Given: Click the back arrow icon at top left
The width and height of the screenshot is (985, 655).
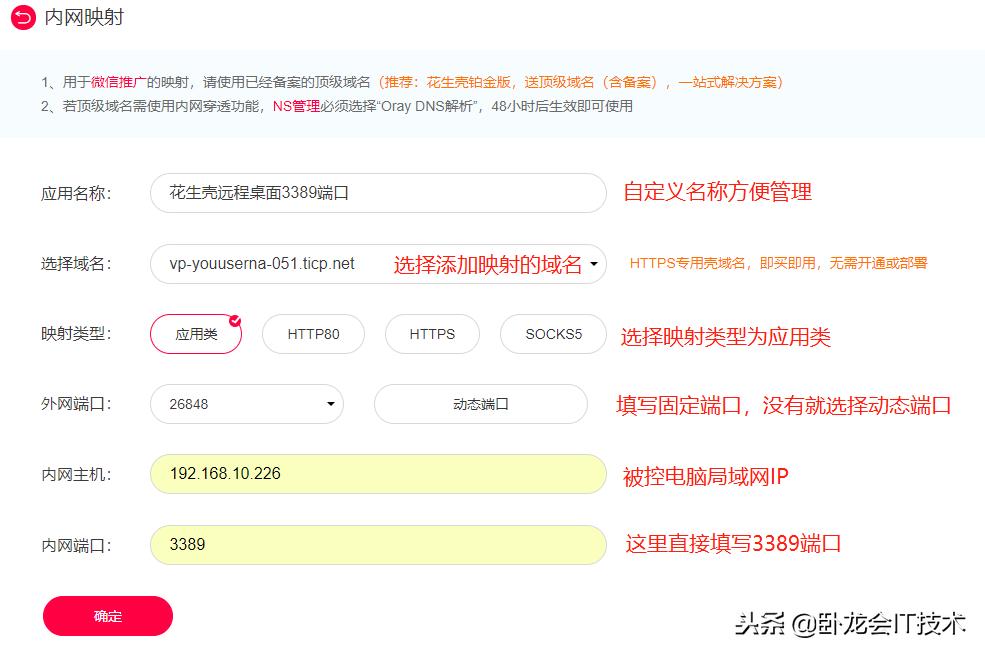Looking at the screenshot, I should click(x=20, y=18).
